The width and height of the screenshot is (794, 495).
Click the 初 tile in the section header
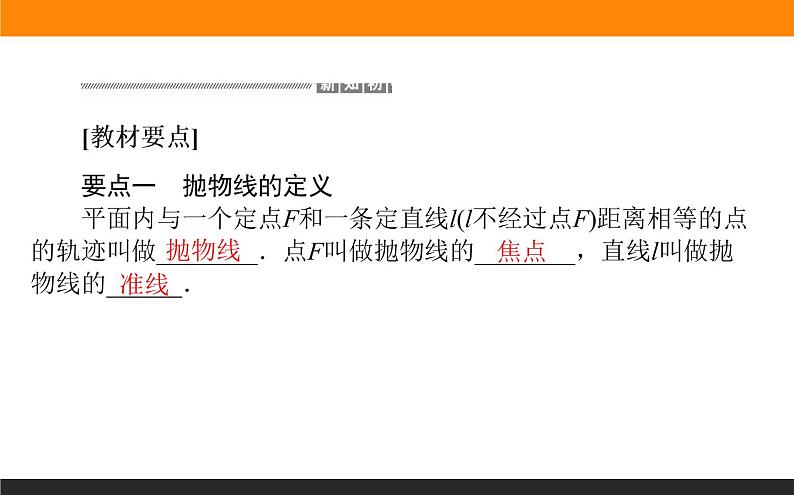coord(376,85)
